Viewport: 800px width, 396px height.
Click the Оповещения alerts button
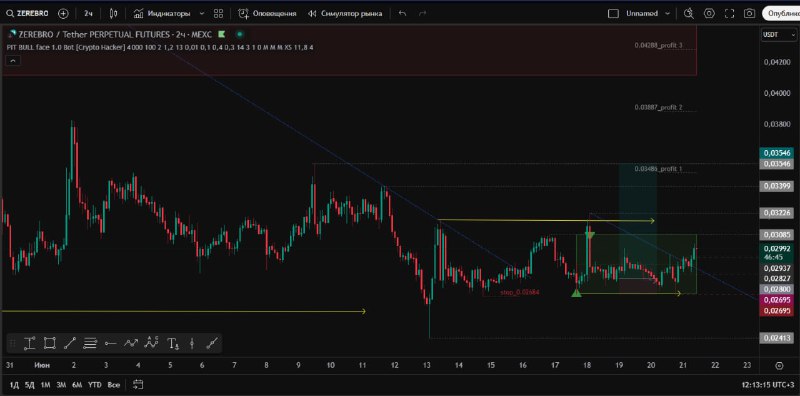click(267, 13)
